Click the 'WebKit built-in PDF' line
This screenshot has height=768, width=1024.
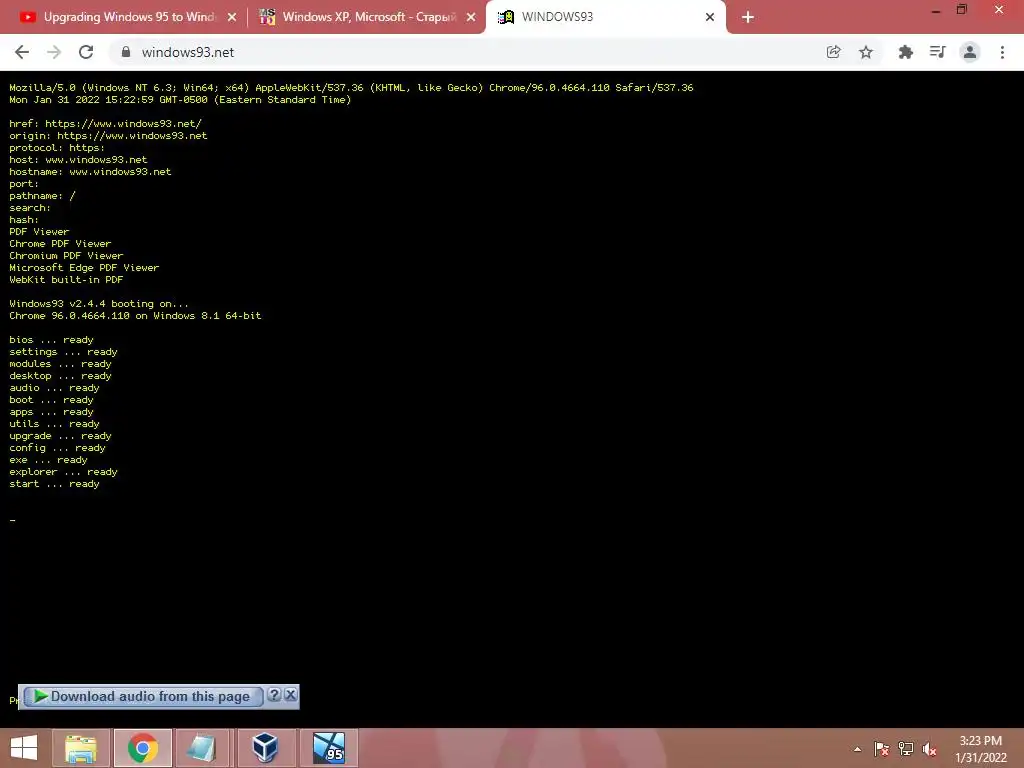tap(66, 280)
